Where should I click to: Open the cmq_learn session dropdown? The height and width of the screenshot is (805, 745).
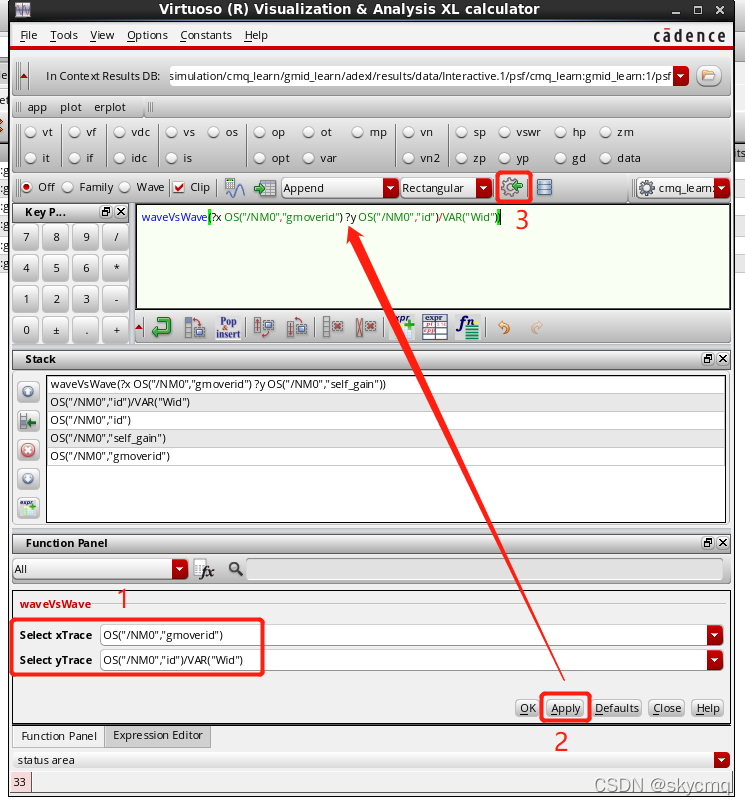(x=722, y=188)
